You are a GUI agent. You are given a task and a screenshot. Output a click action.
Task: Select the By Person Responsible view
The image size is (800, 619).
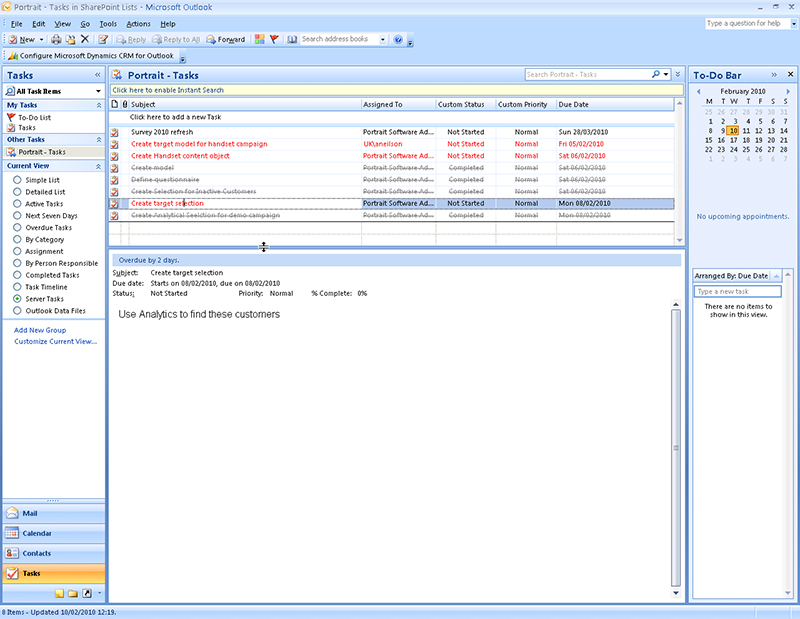56,263
